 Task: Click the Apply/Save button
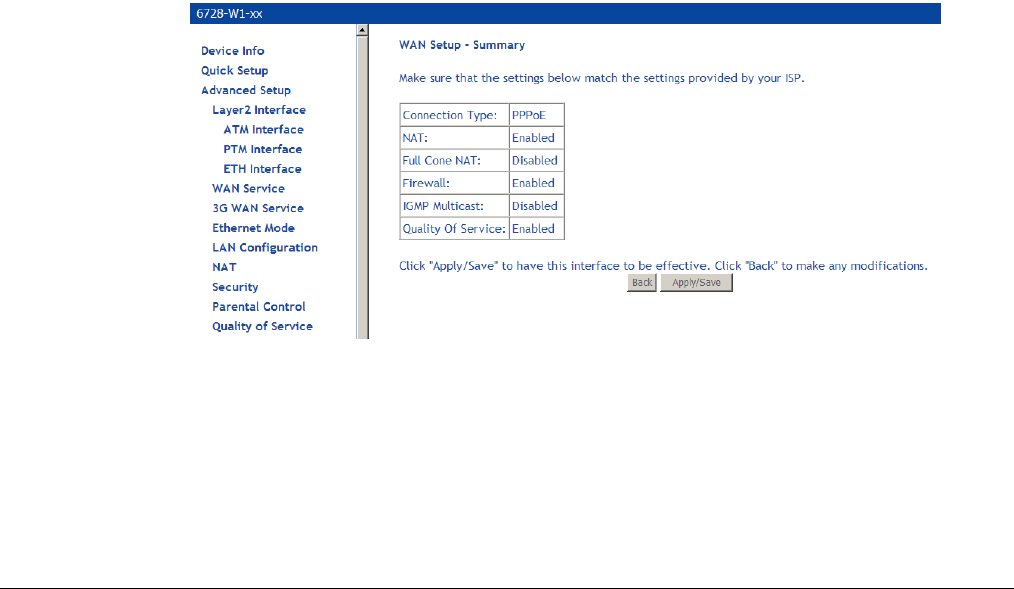[696, 283]
